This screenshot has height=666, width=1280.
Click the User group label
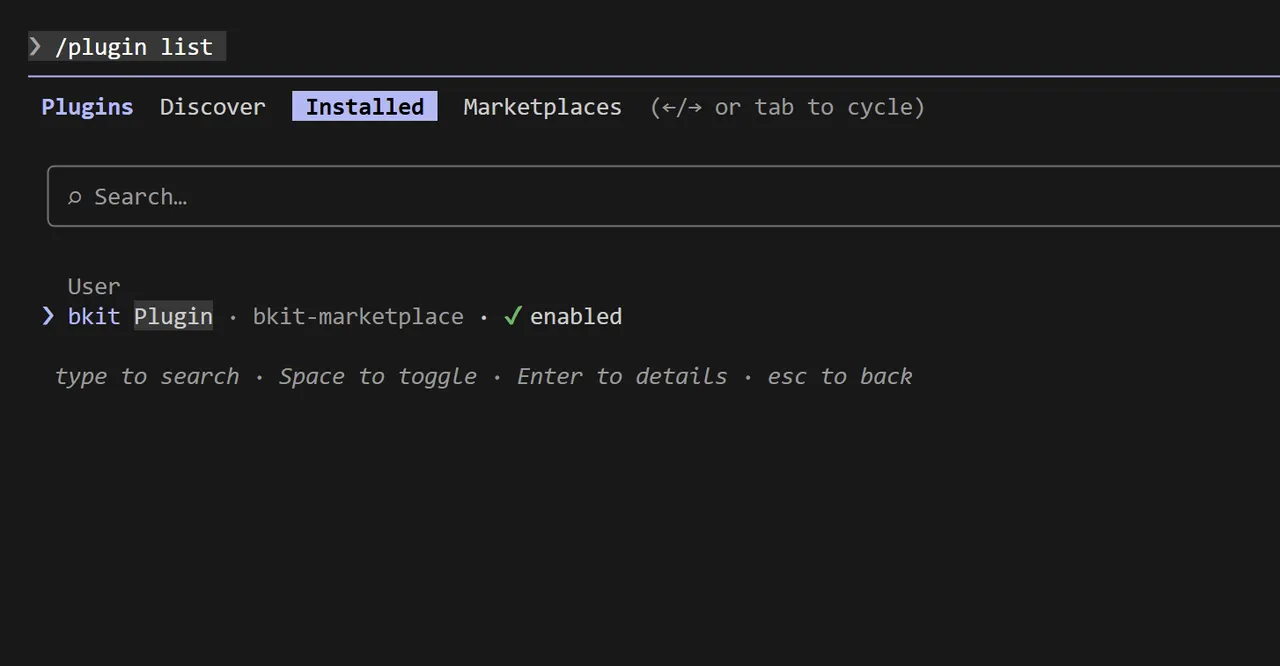(x=94, y=286)
